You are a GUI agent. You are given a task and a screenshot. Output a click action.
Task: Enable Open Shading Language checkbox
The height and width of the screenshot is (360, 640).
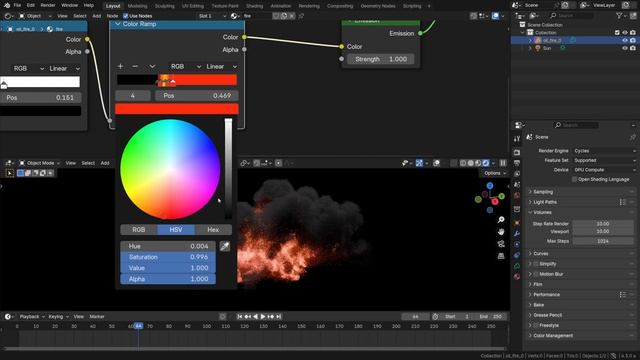574,179
